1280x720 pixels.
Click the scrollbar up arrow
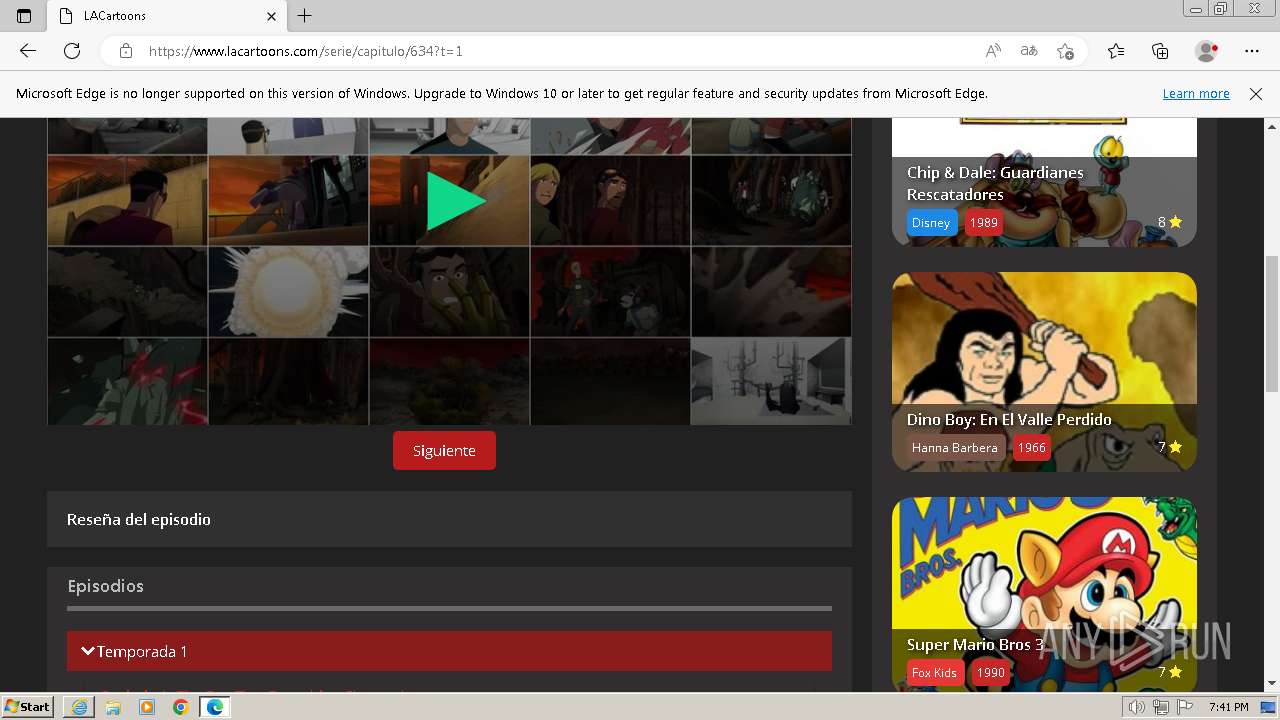(1272, 127)
